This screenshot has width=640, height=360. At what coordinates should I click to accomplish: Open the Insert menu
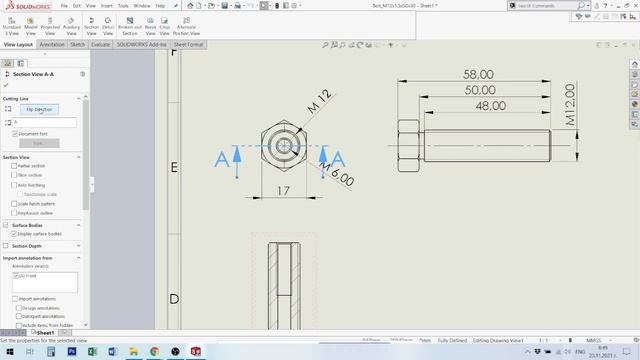[107, 6]
